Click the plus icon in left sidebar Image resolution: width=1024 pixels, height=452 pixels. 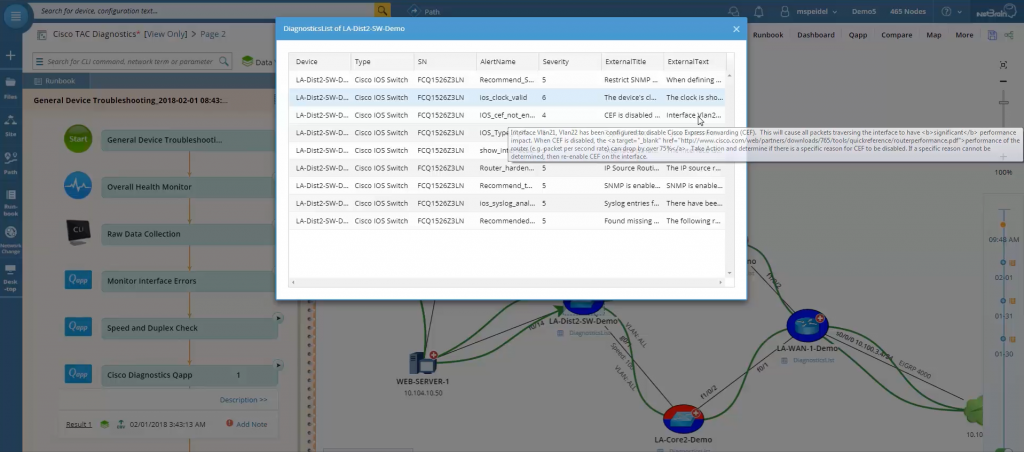click(x=10, y=56)
